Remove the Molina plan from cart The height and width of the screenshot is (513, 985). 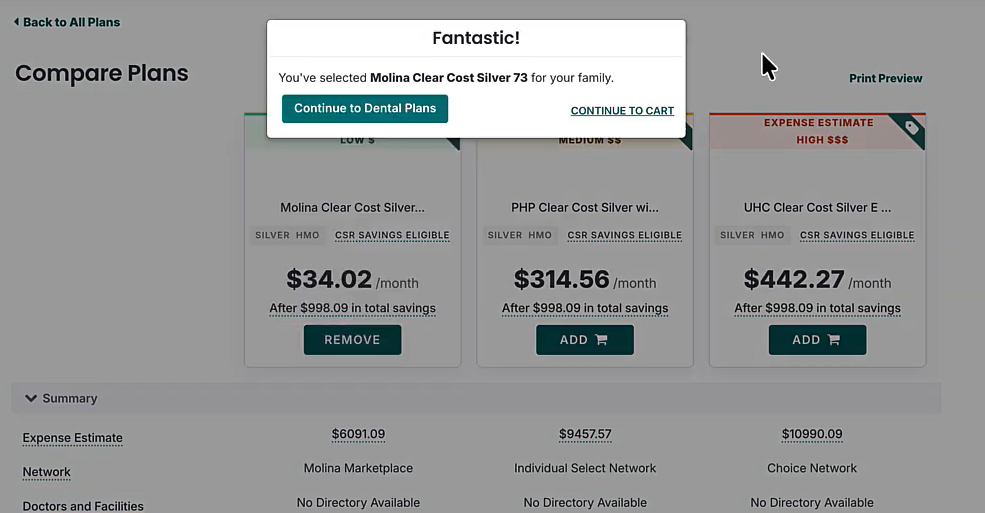352,340
